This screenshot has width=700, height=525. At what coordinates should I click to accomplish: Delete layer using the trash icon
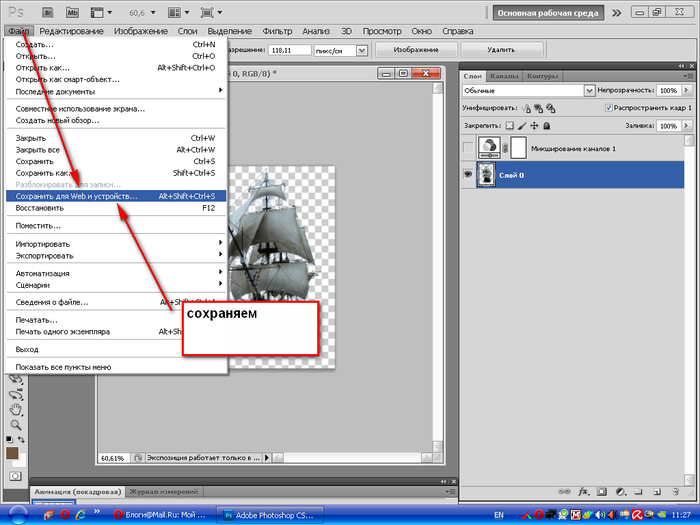[x=674, y=491]
